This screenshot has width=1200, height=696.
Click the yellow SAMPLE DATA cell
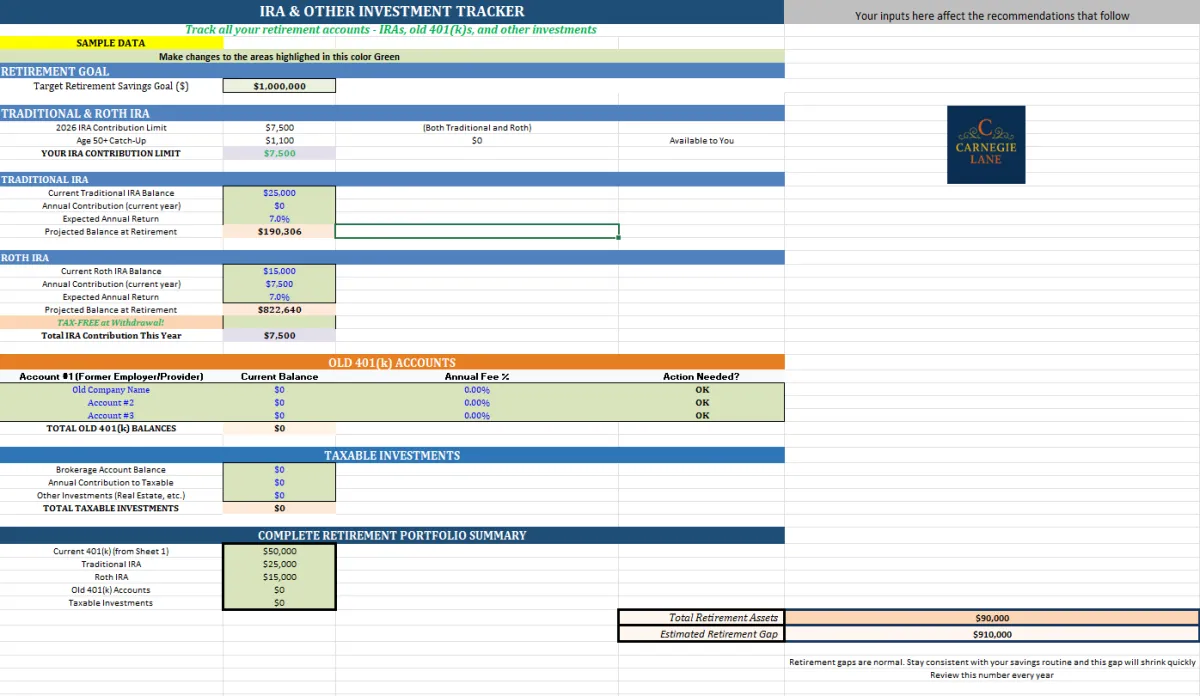pos(111,43)
